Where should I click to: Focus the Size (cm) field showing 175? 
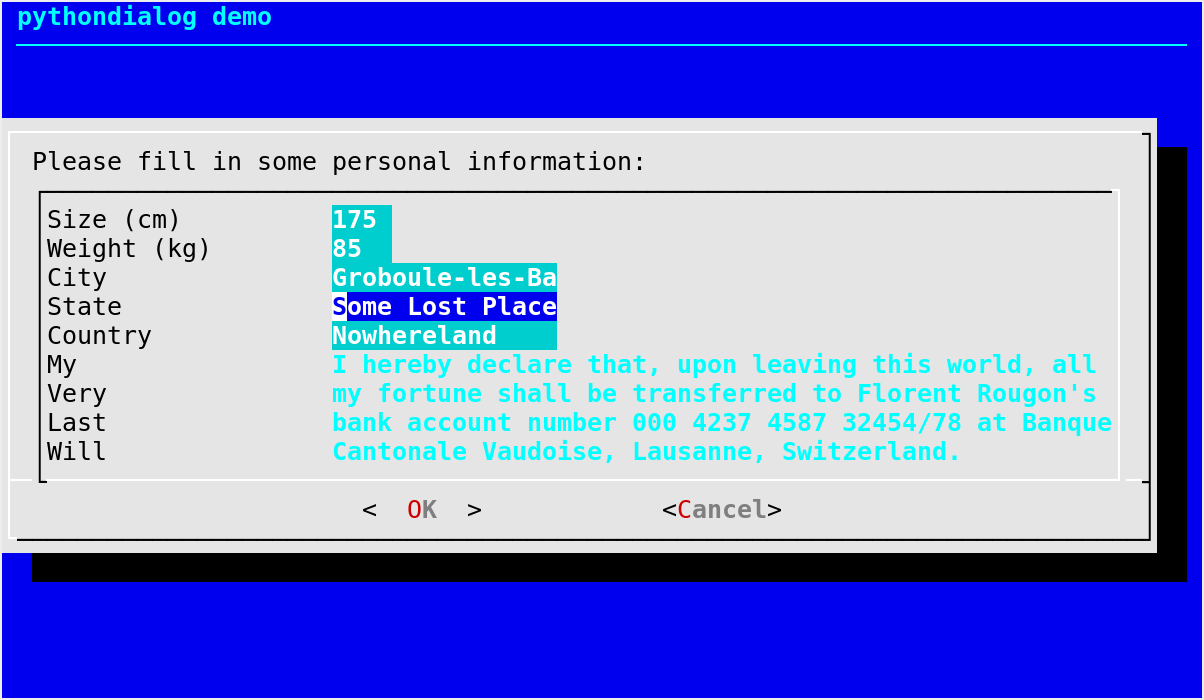[362, 219]
